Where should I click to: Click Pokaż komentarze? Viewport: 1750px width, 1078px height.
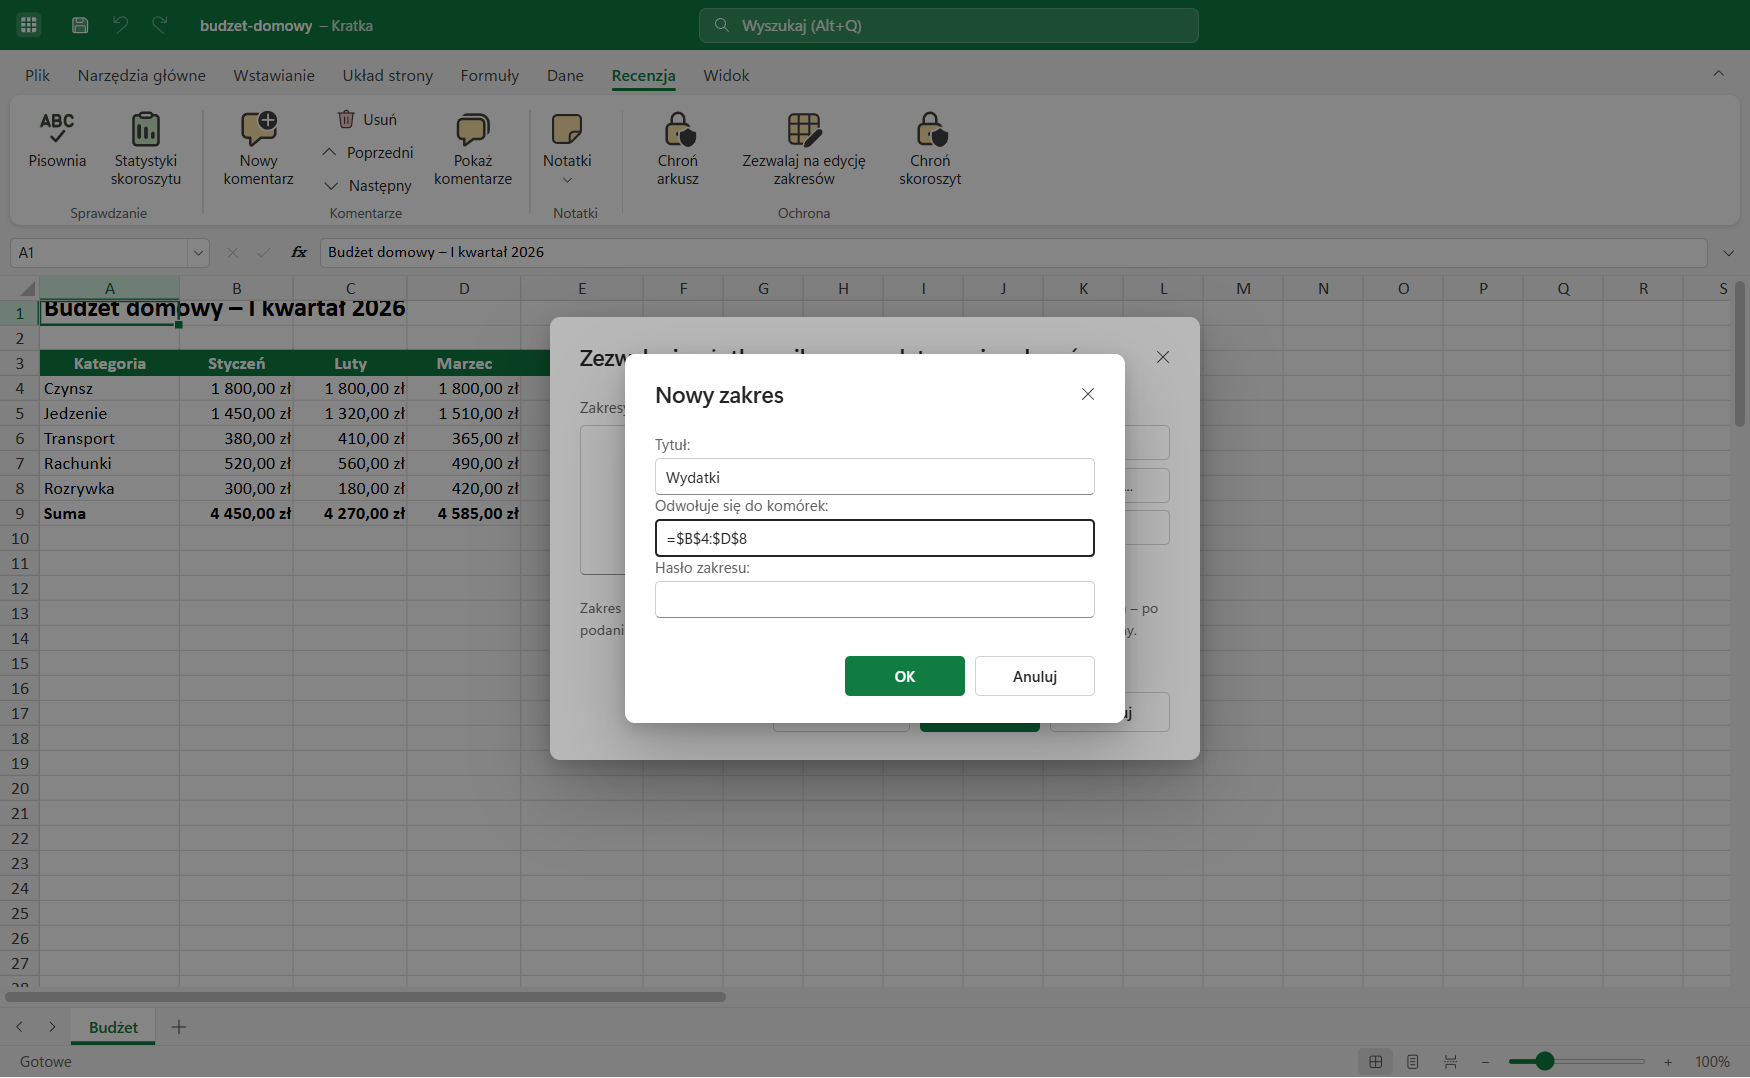click(473, 149)
